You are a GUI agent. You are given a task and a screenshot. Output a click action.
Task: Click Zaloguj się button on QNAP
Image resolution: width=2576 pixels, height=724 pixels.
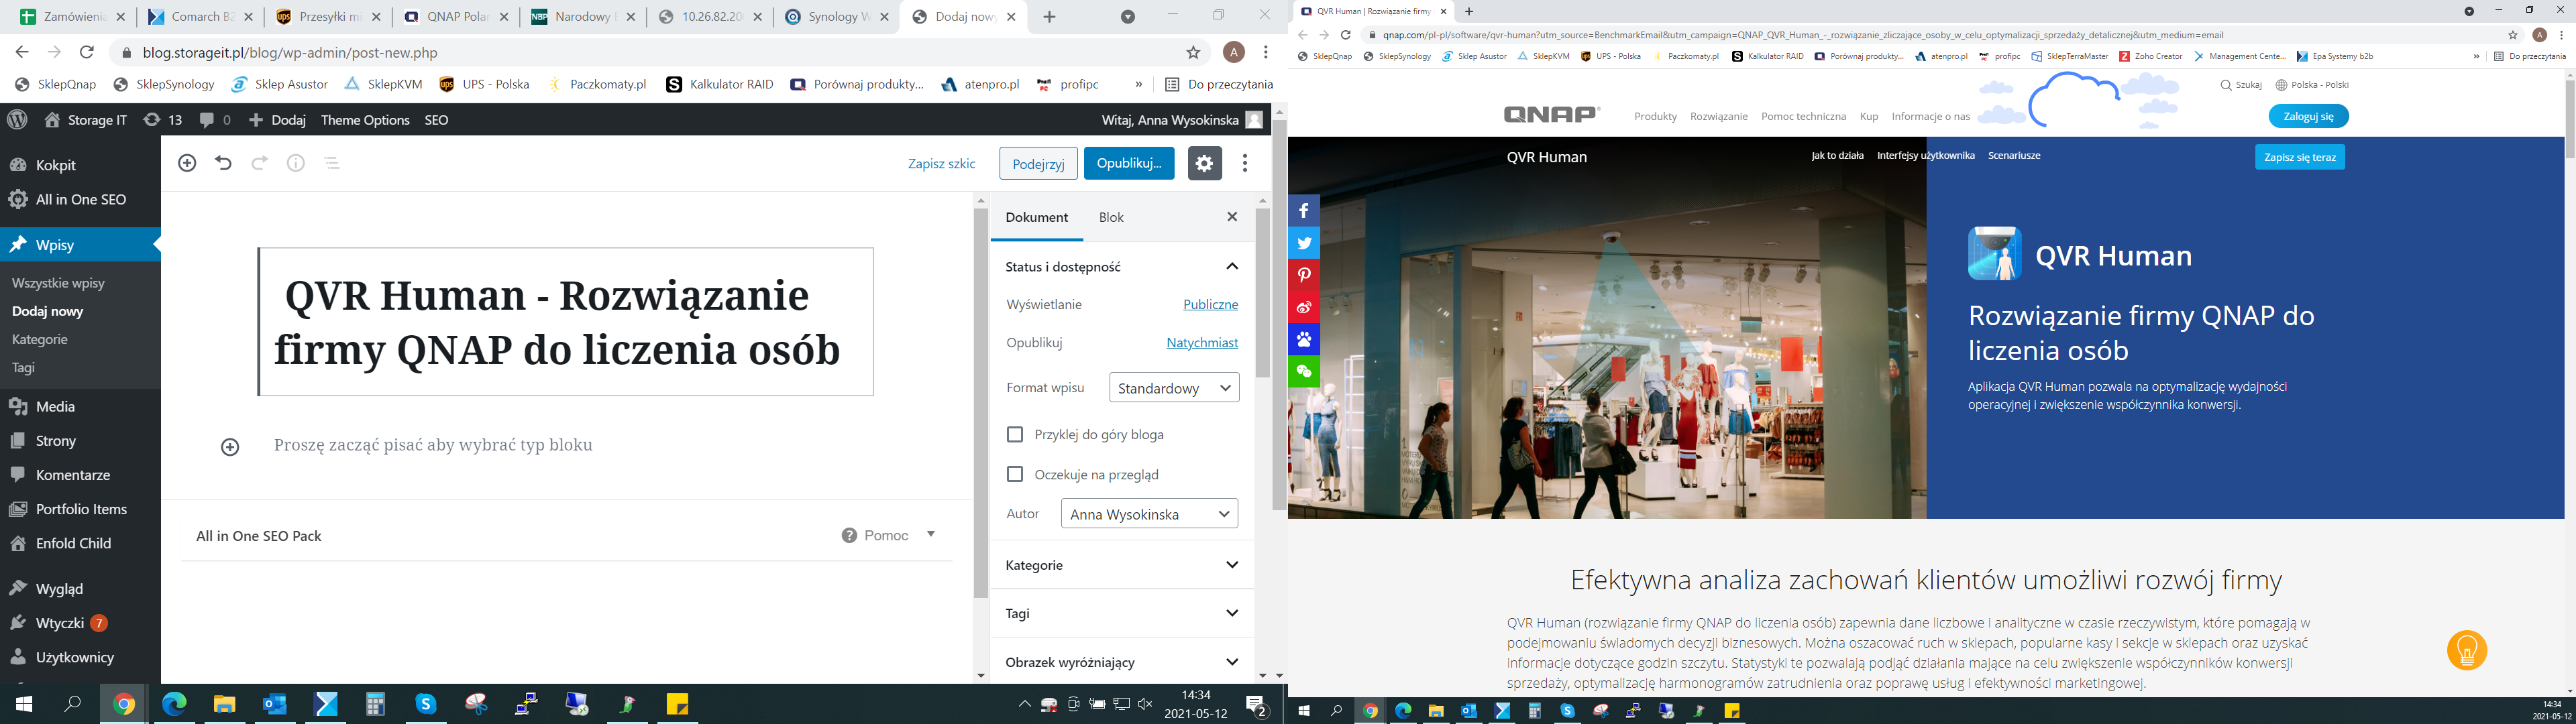pos(2308,116)
